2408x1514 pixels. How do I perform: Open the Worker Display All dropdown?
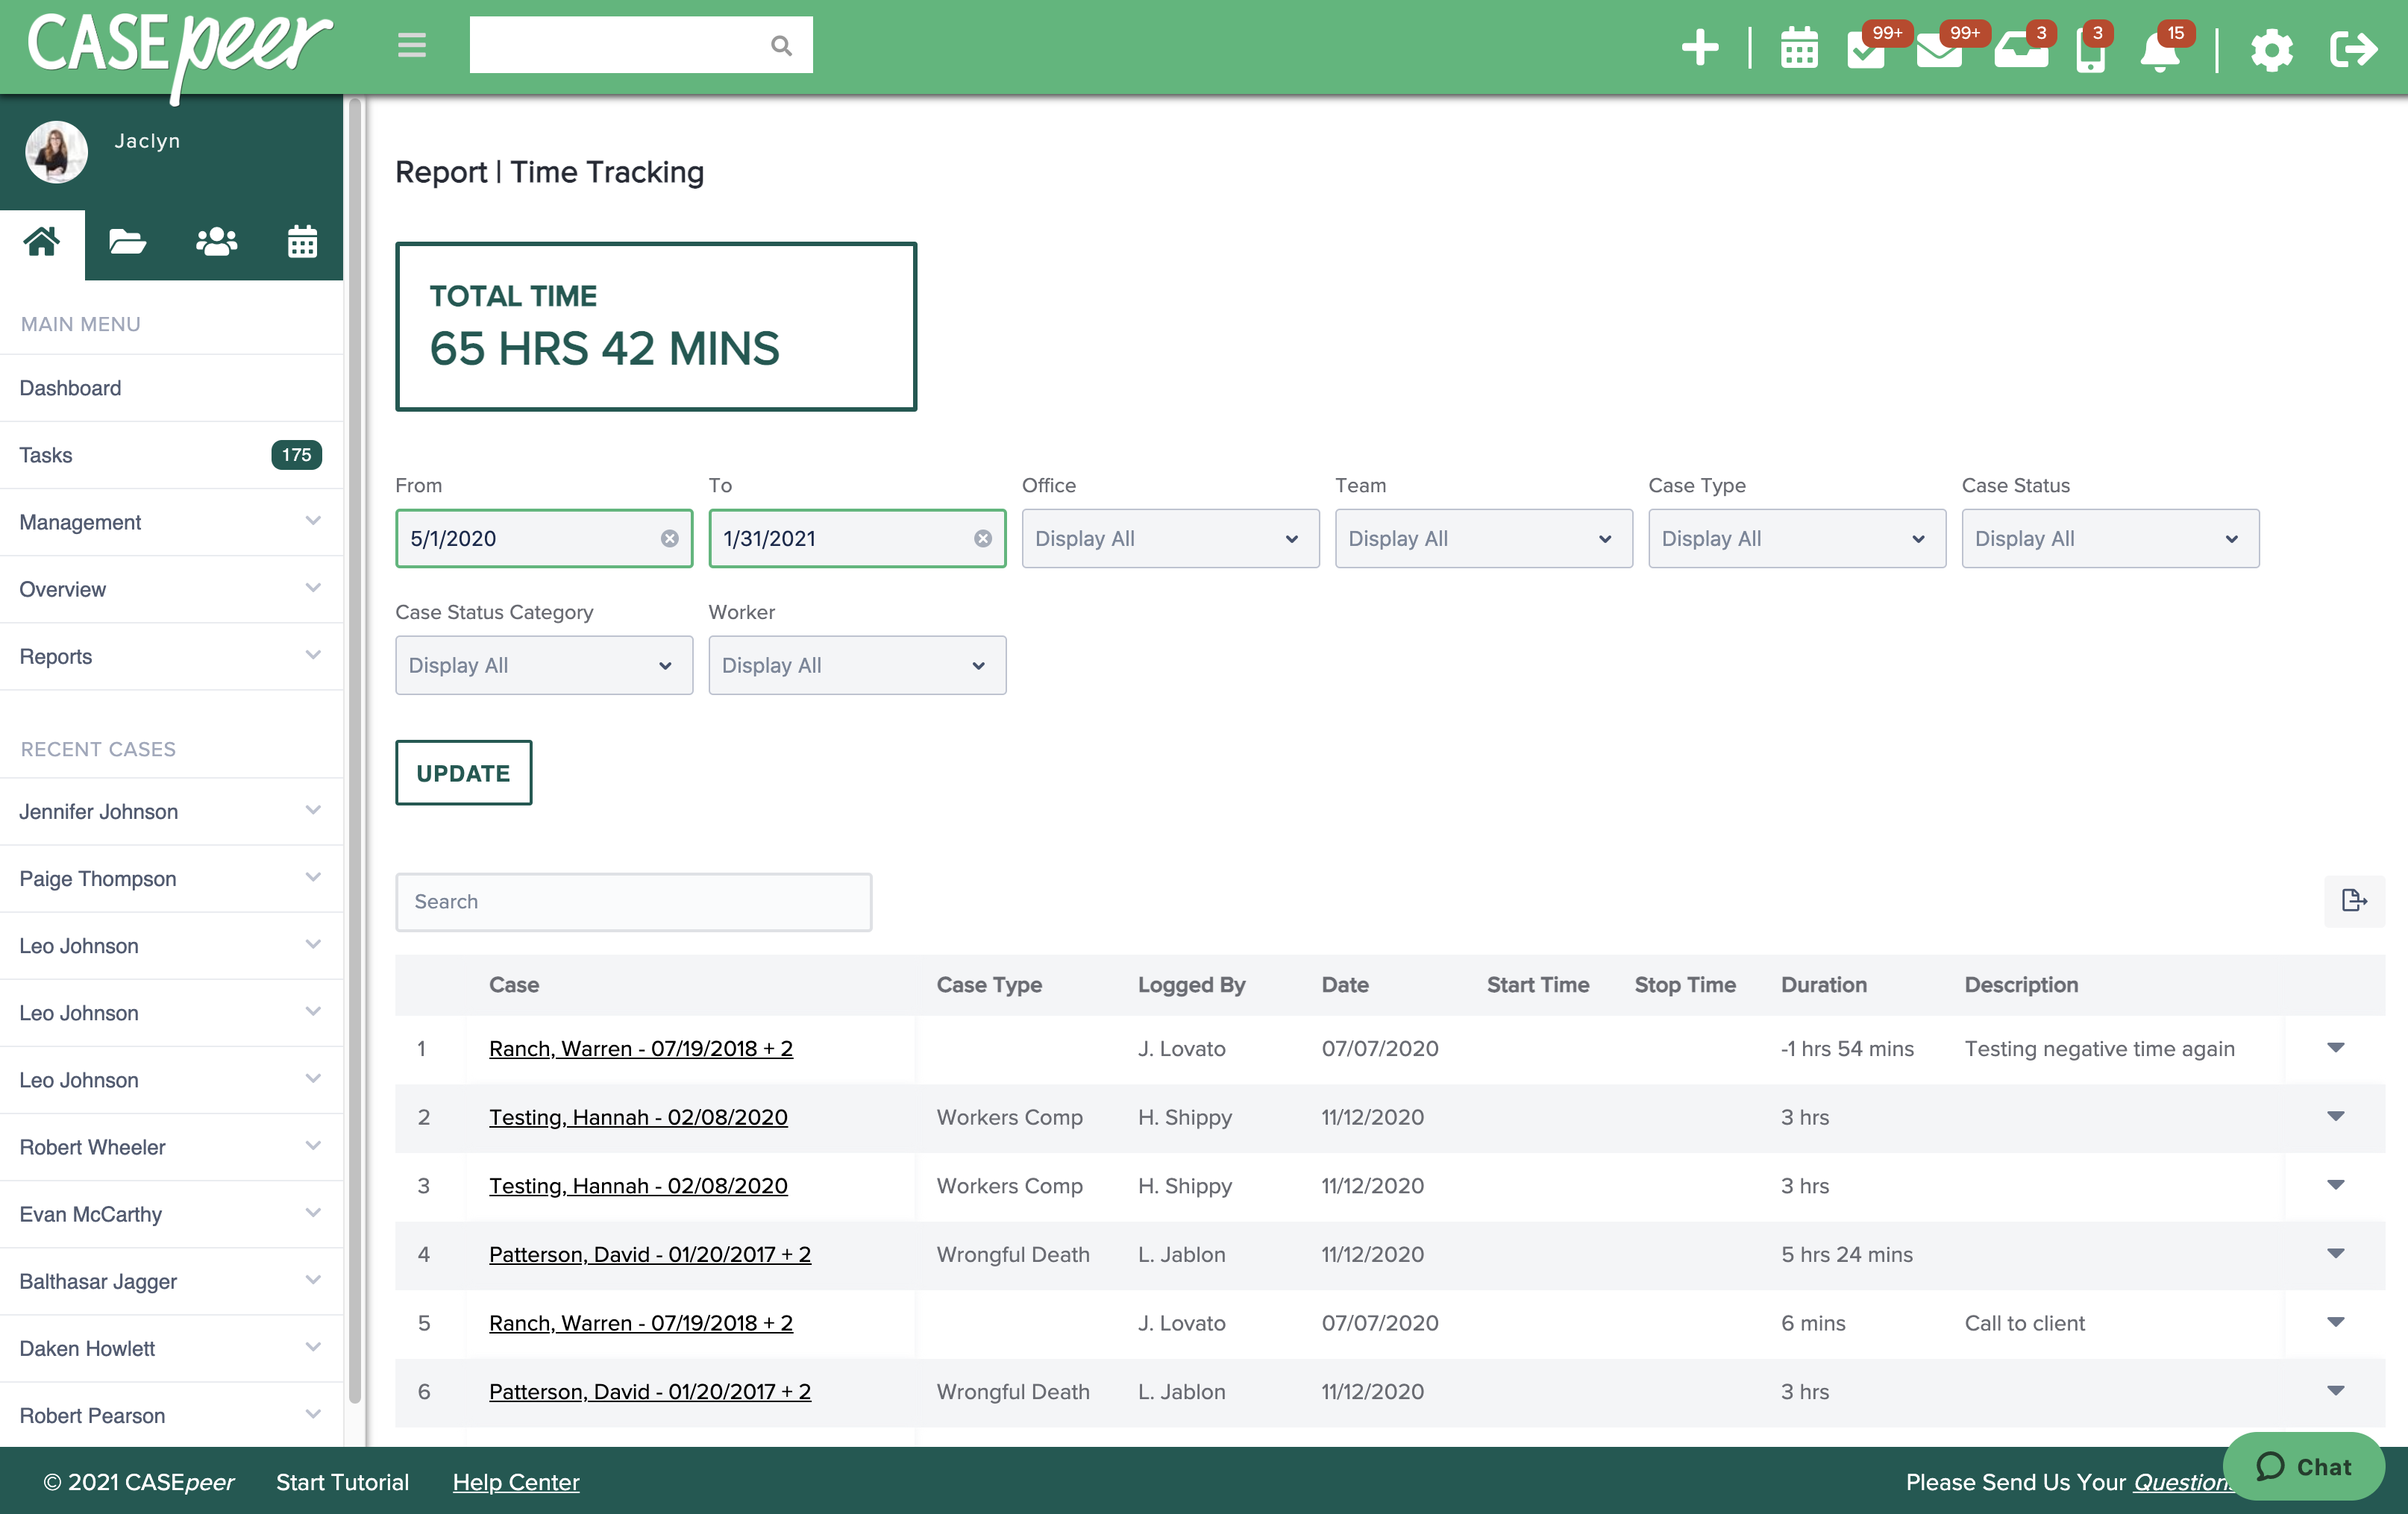(x=856, y=665)
